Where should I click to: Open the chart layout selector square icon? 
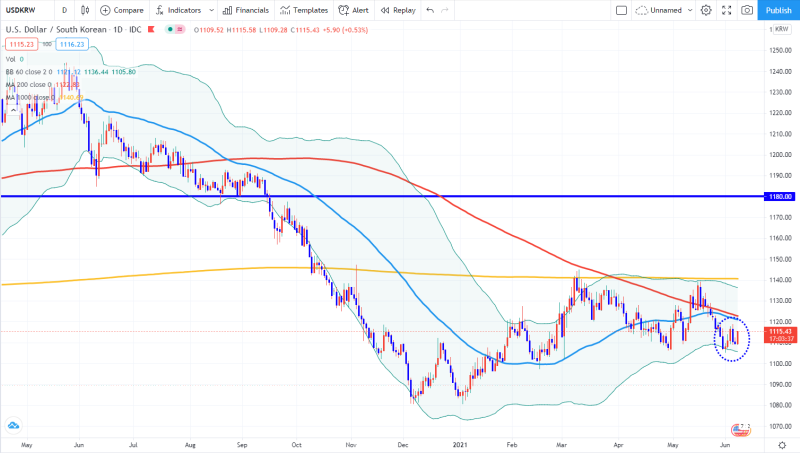[621, 10]
